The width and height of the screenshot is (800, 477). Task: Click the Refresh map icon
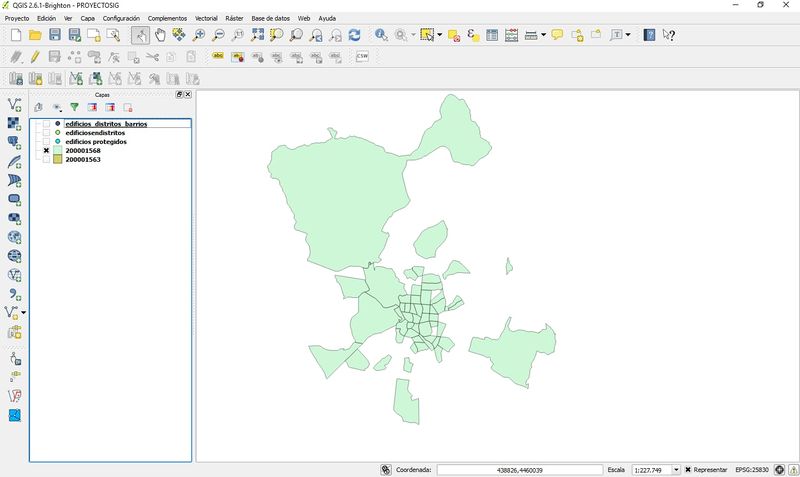point(354,35)
